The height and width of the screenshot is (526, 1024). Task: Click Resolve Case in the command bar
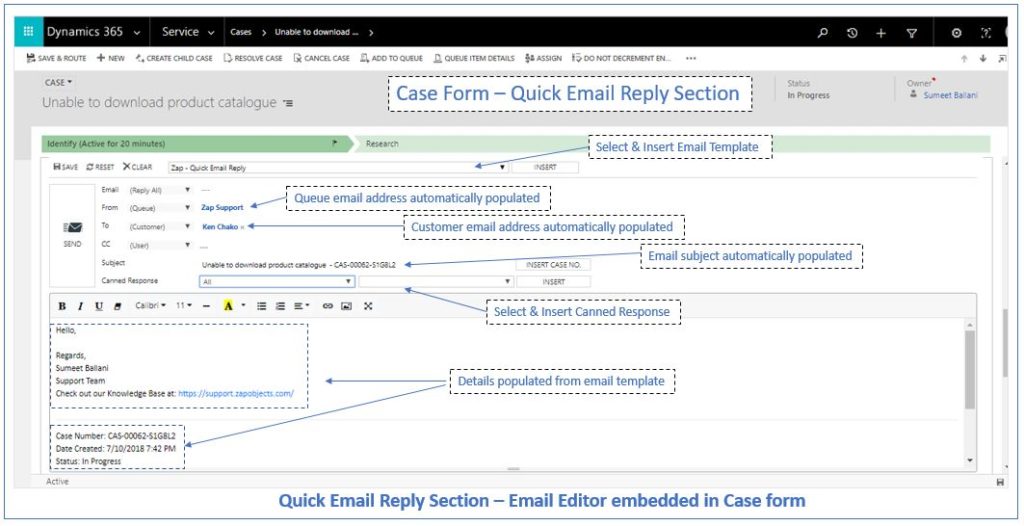pyautogui.click(x=253, y=58)
